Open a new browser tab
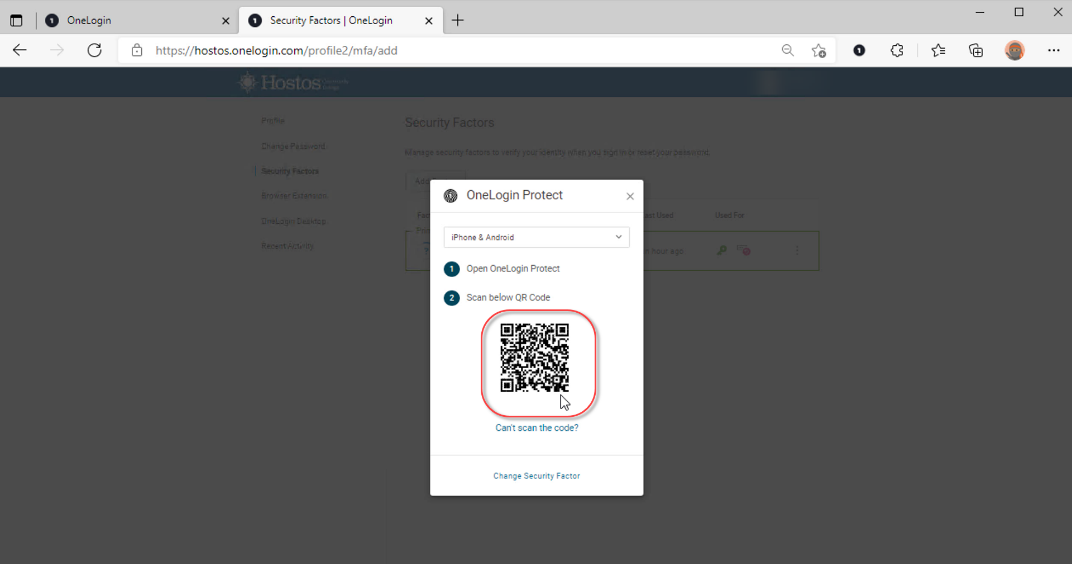Screen dimensions: 1072x564 point(458,20)
